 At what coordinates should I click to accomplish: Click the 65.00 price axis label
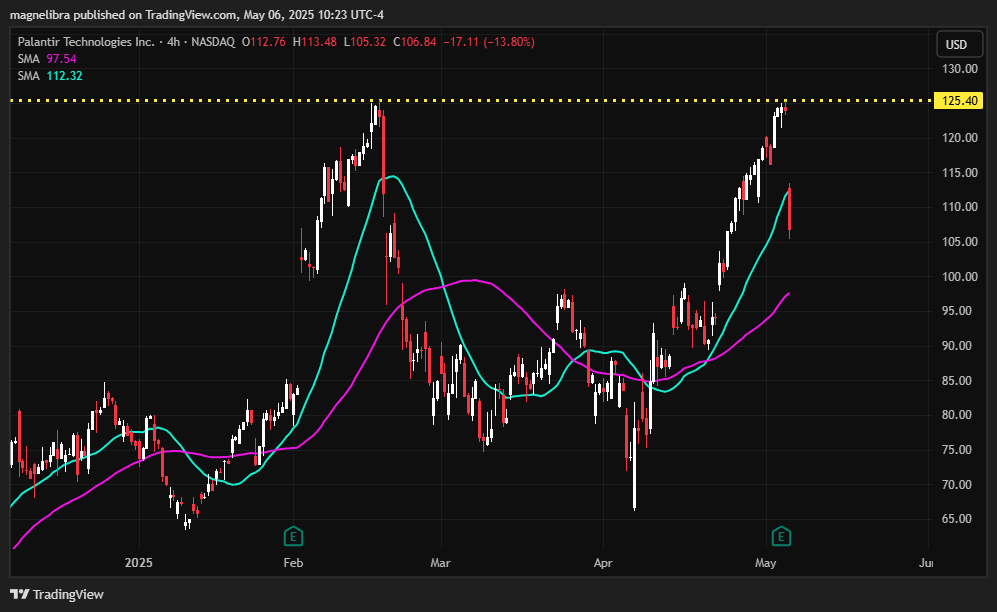pyautogui.click(x=957, y=519)
